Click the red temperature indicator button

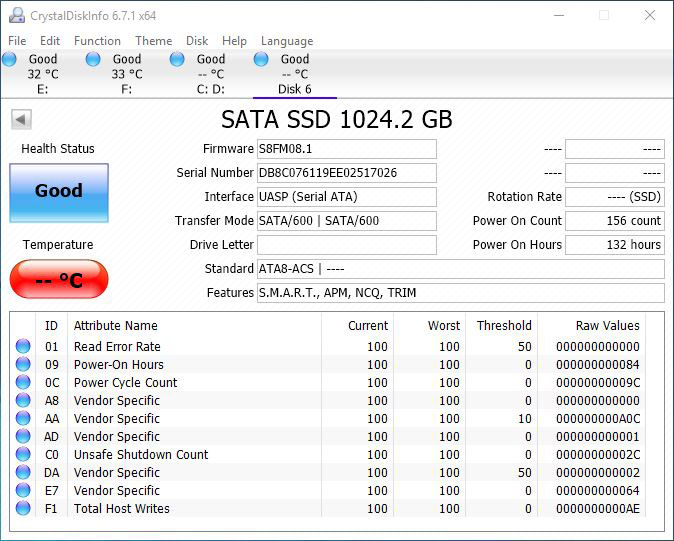click(59, 280)
